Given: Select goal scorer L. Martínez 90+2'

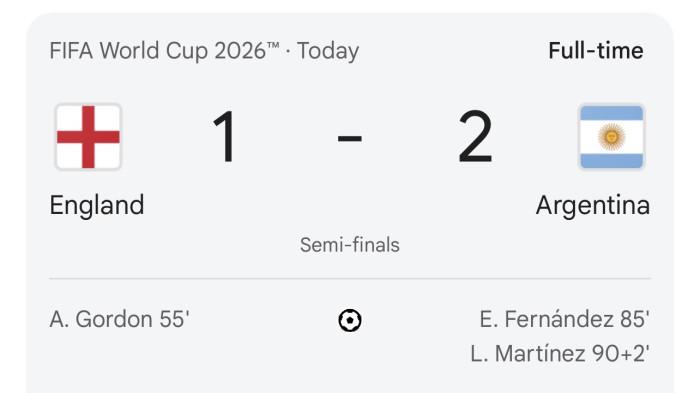Looking at the screenshot, I should (560, 354).
